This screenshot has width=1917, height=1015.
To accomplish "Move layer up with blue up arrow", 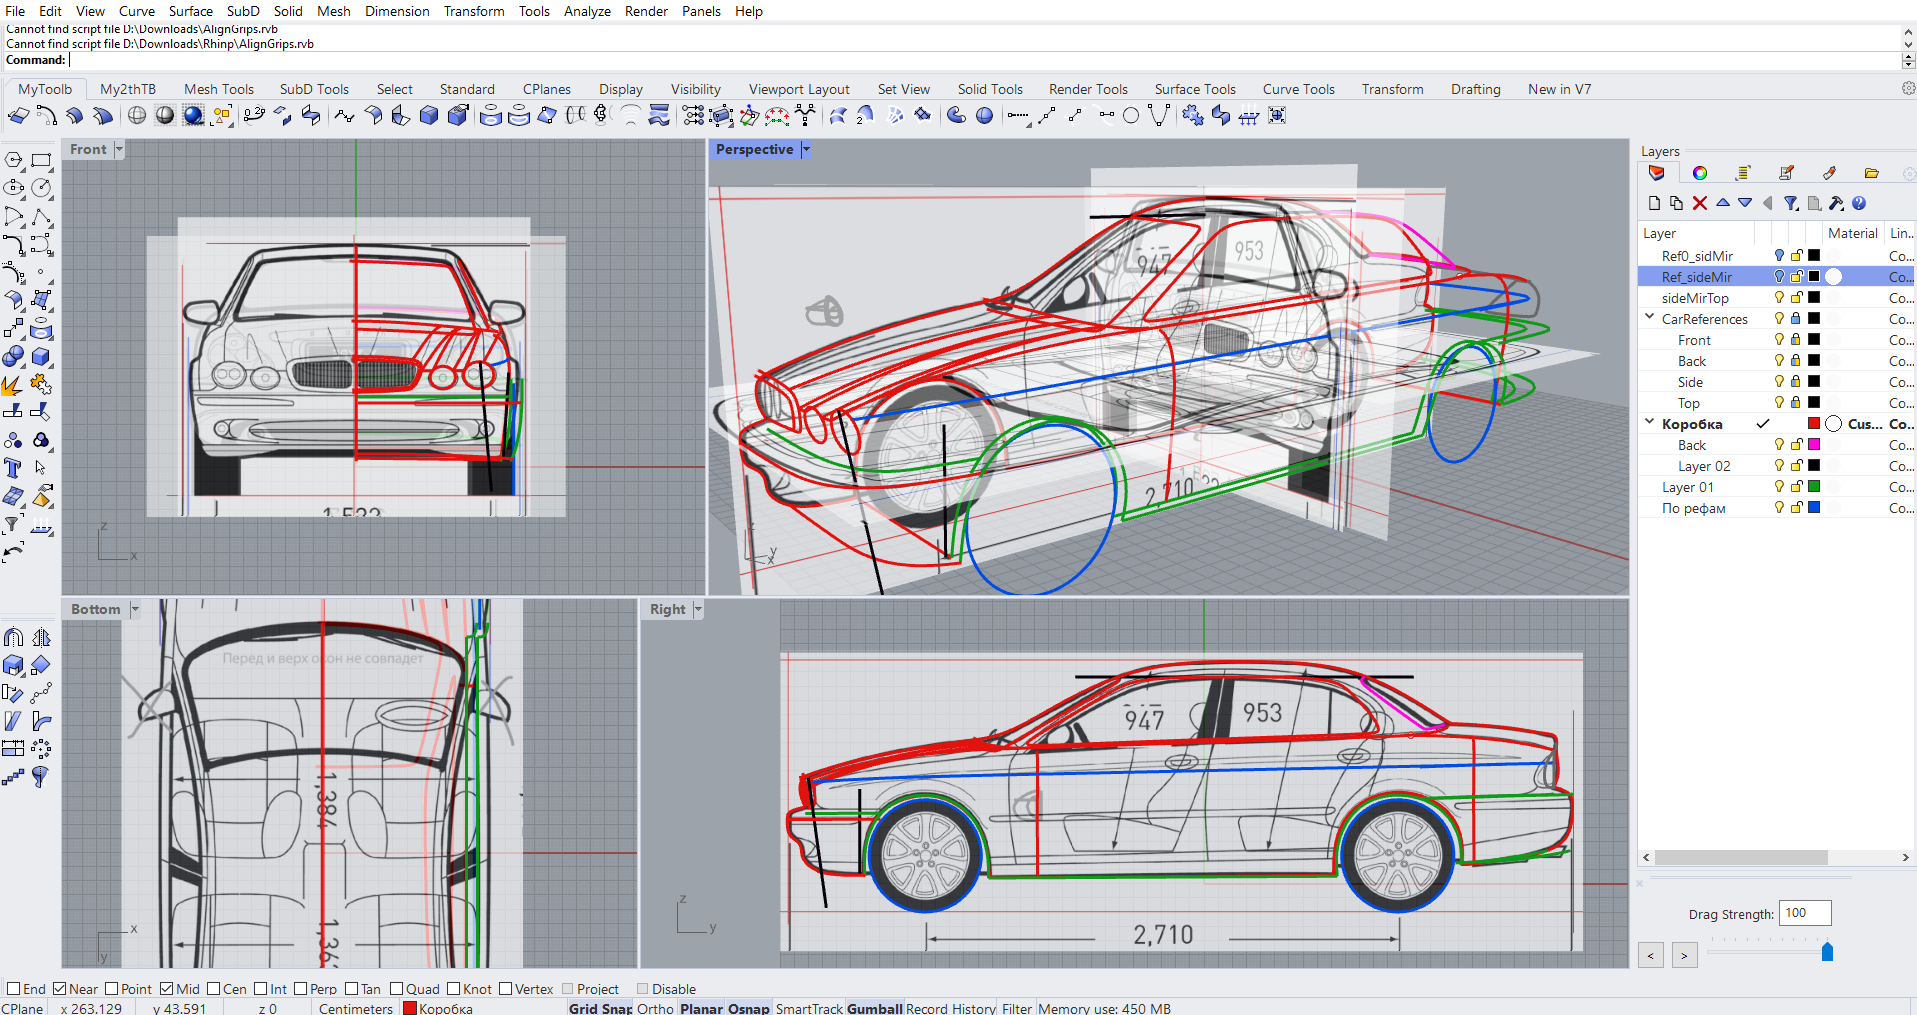I will point(1723,203).
